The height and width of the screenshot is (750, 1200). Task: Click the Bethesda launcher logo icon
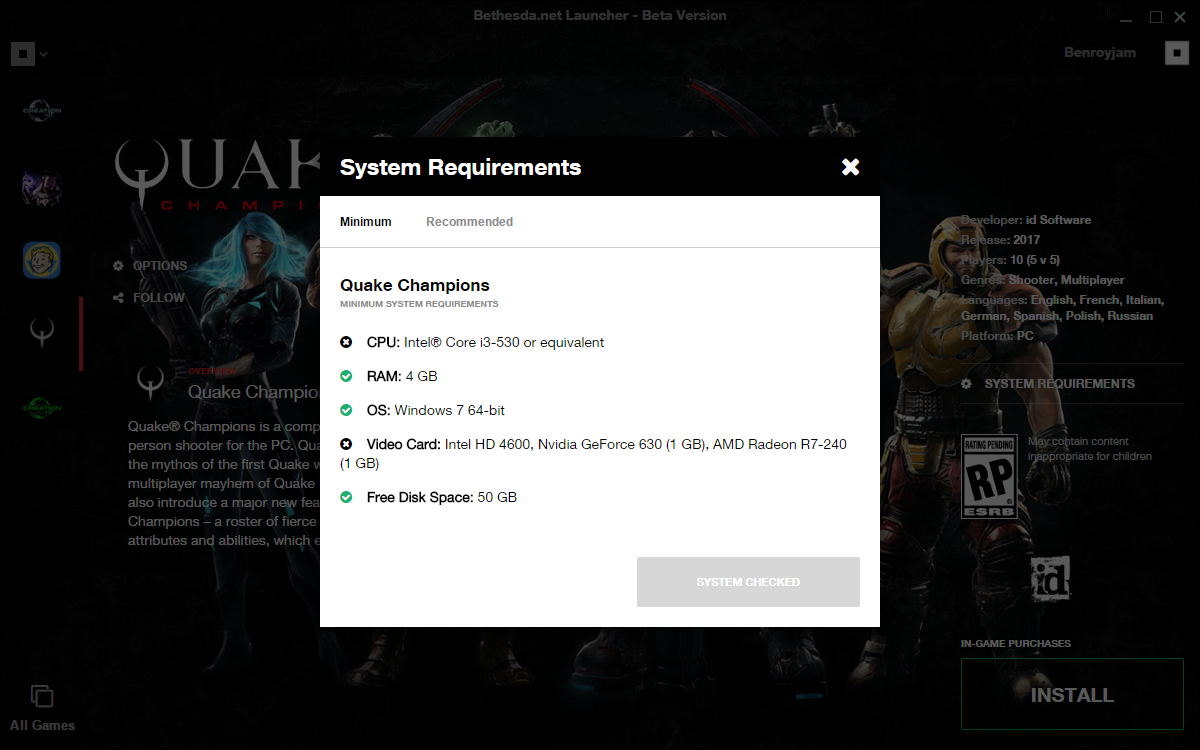pyautogui.click(x=22, y=54)
